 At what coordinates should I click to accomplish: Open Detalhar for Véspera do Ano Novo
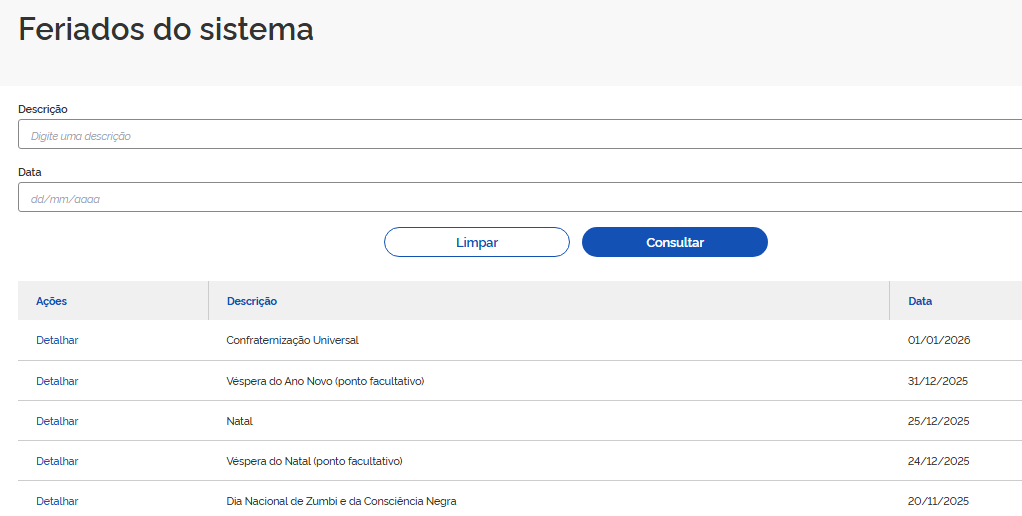[57, 381]
